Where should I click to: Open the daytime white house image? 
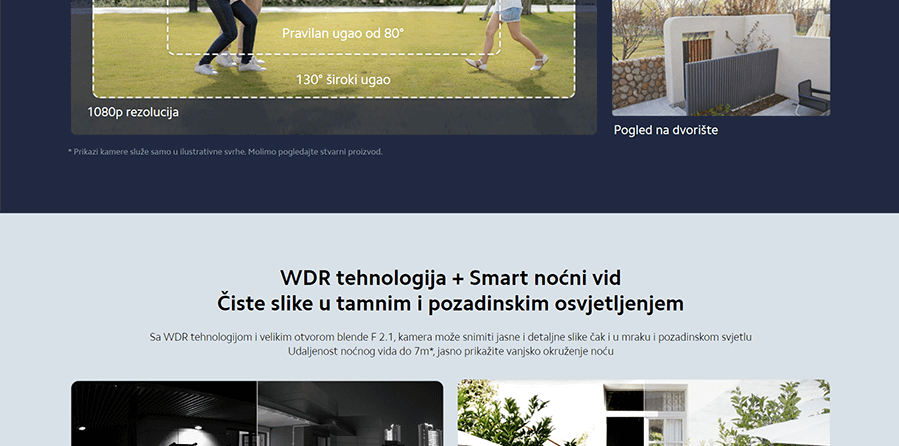tap(643, 415)
